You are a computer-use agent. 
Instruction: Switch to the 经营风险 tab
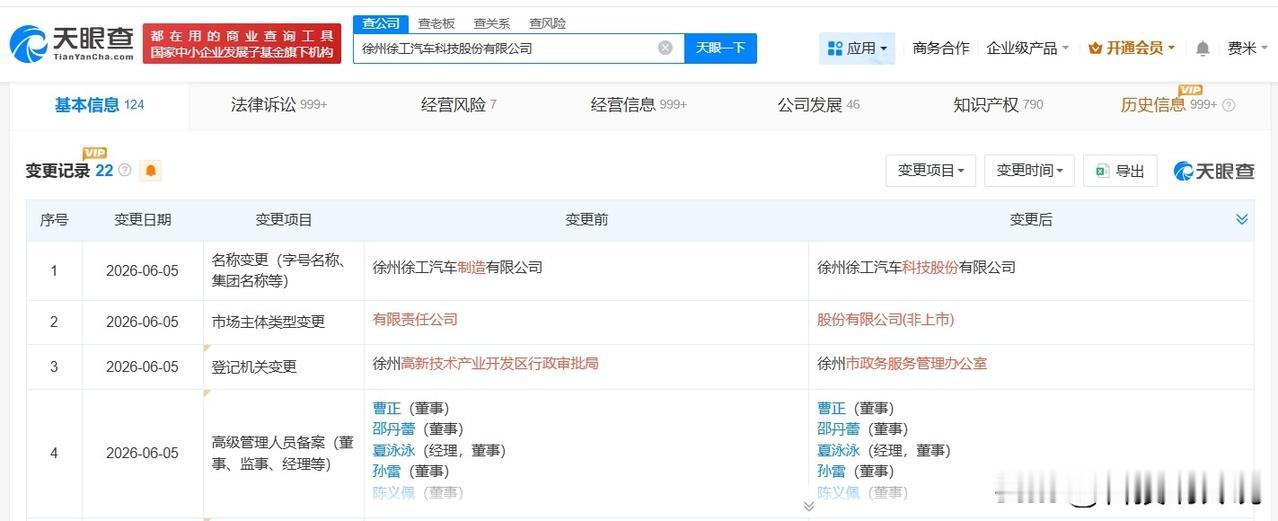pyautogui.click(x=459, y=105)
